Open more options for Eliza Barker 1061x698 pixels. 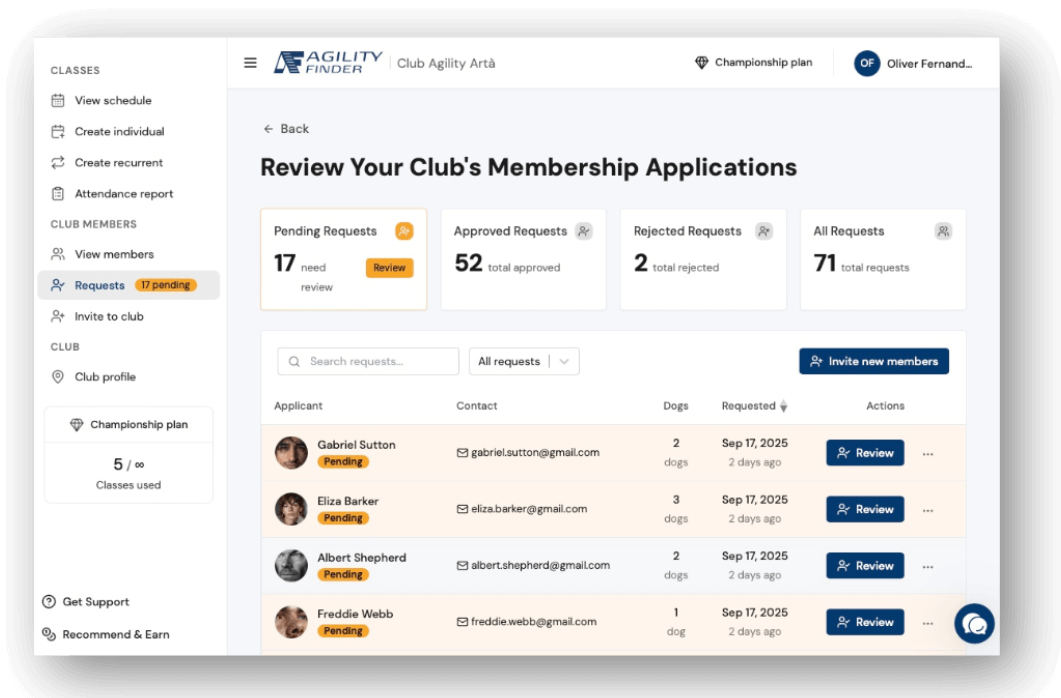click(x=928, y=510)
